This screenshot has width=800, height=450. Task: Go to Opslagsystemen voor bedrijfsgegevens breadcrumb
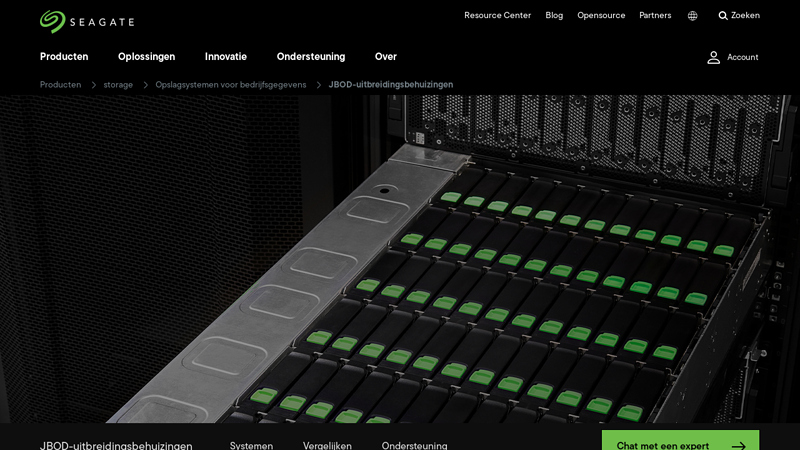pos(231,85)
